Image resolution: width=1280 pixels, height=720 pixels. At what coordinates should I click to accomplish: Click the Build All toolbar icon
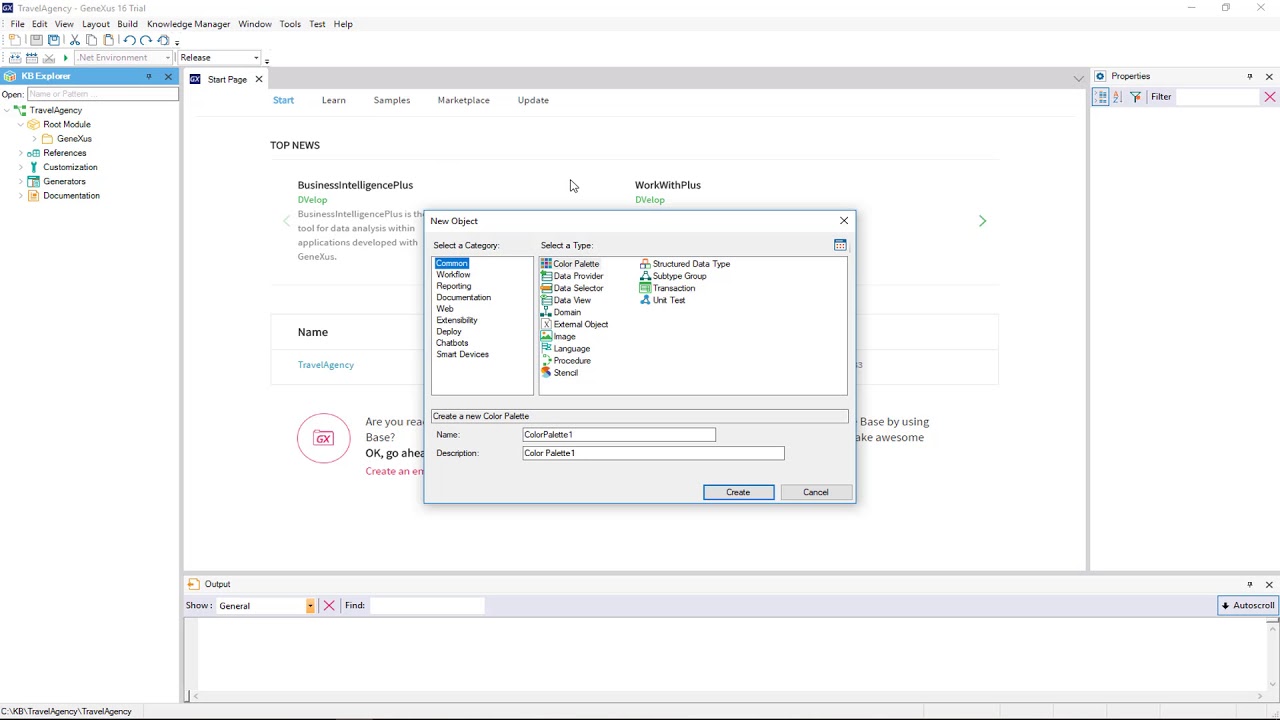click(x=14, y=58)
